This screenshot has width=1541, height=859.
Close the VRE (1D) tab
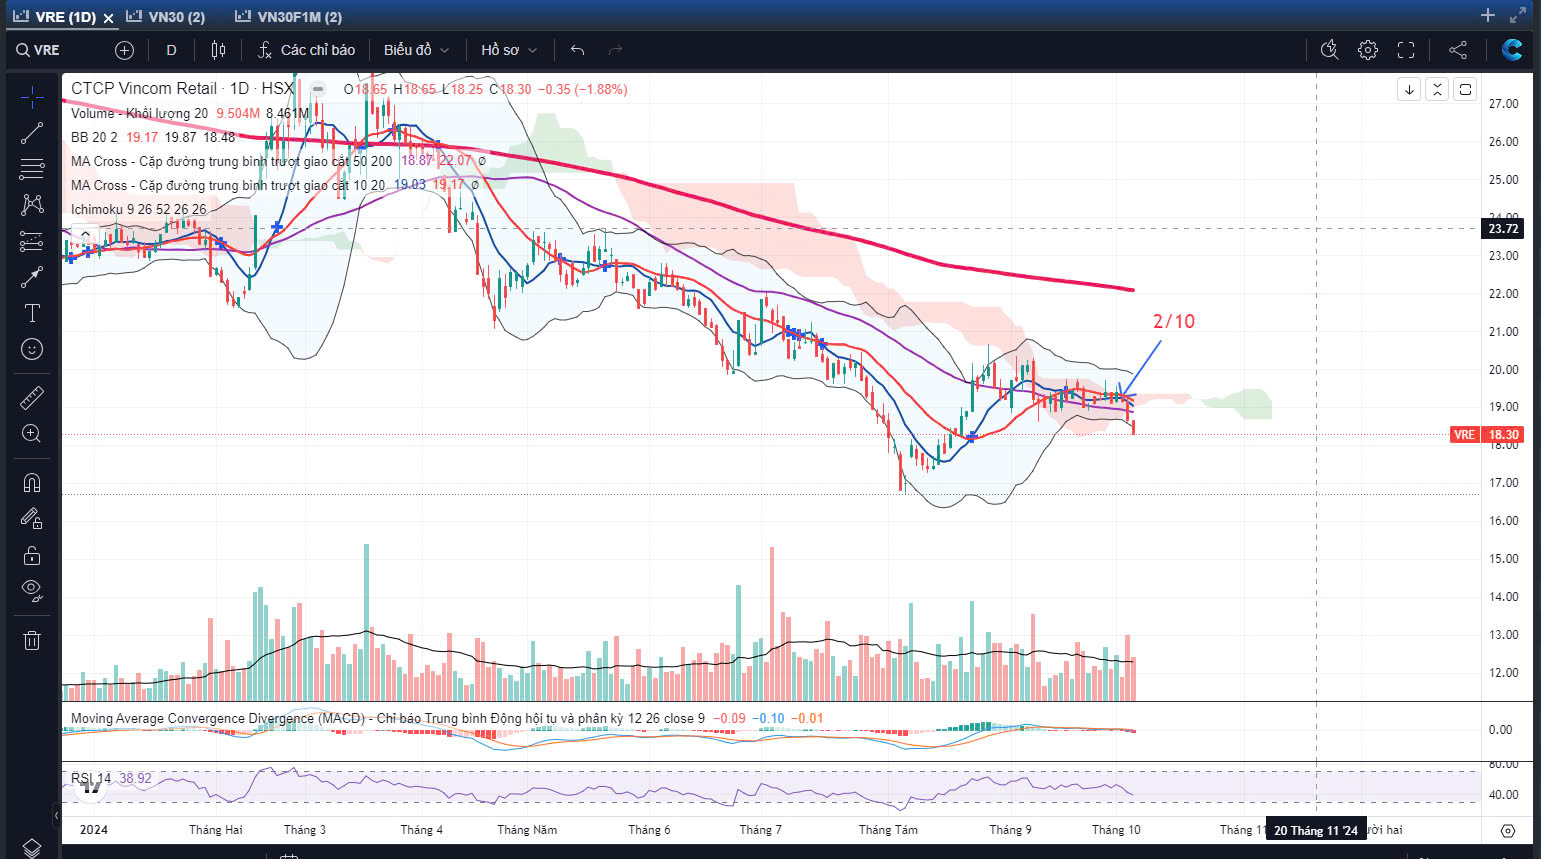[108, 17]
